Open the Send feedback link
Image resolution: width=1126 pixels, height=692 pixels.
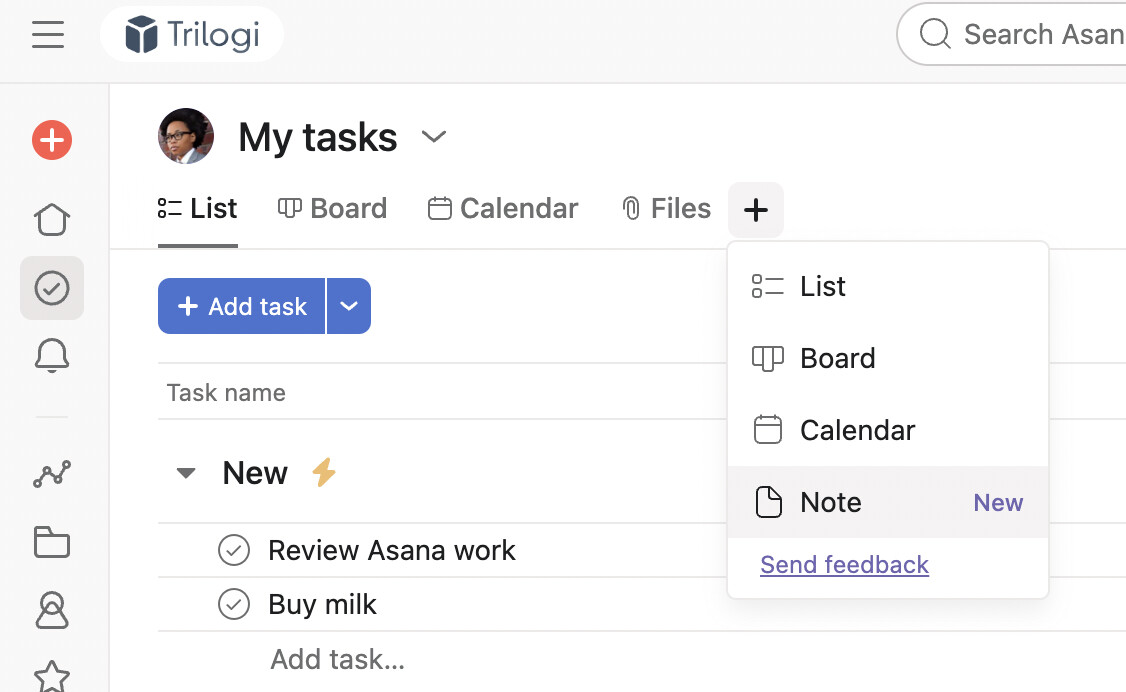tap(844, 565)
